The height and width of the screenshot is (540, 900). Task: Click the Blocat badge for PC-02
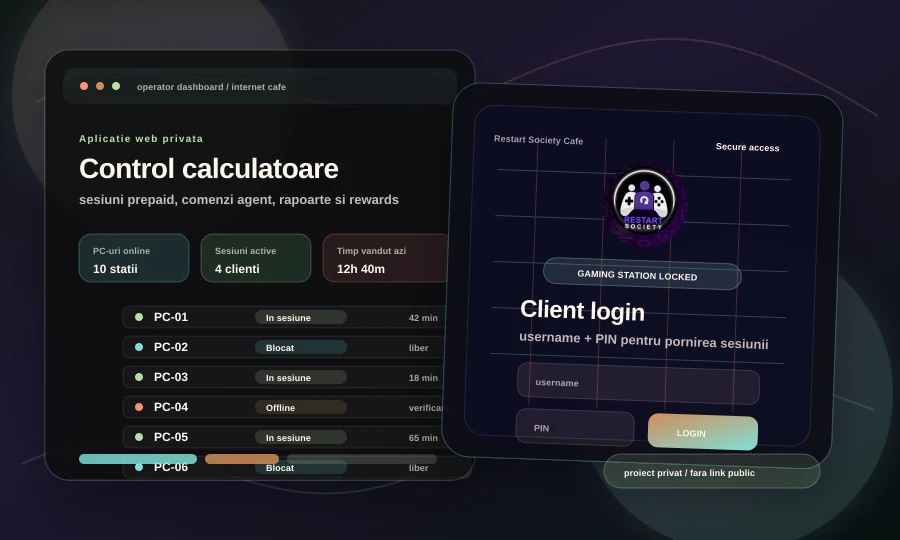point(301,347)
